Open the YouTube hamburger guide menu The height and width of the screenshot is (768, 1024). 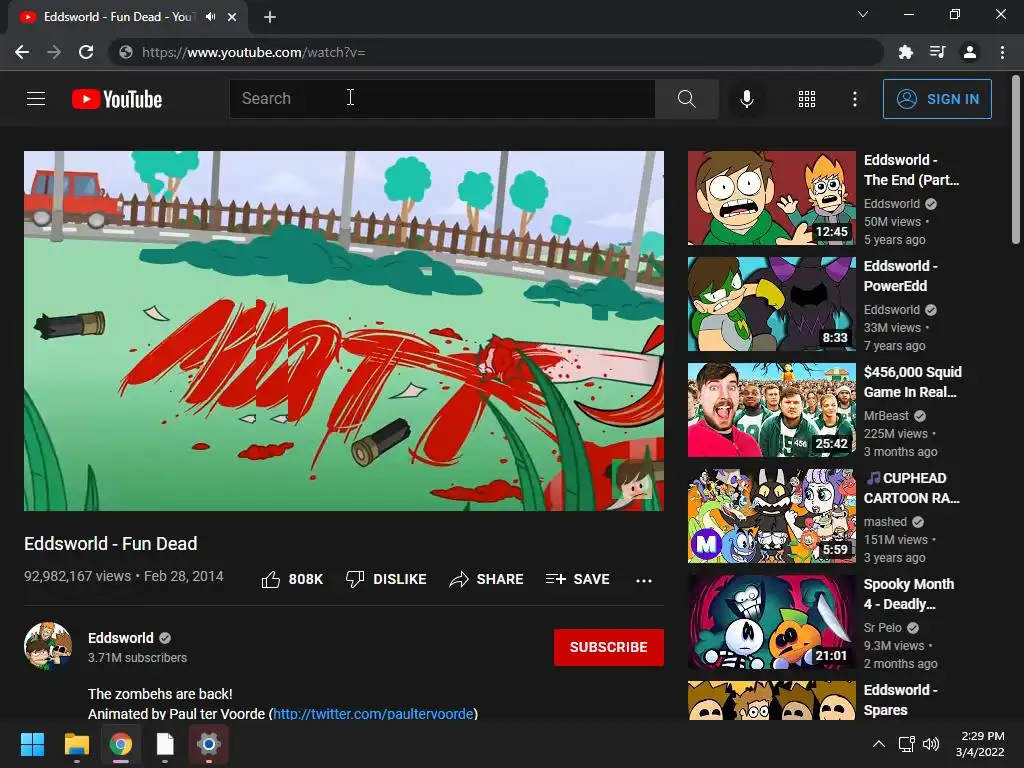coord(36,99)
